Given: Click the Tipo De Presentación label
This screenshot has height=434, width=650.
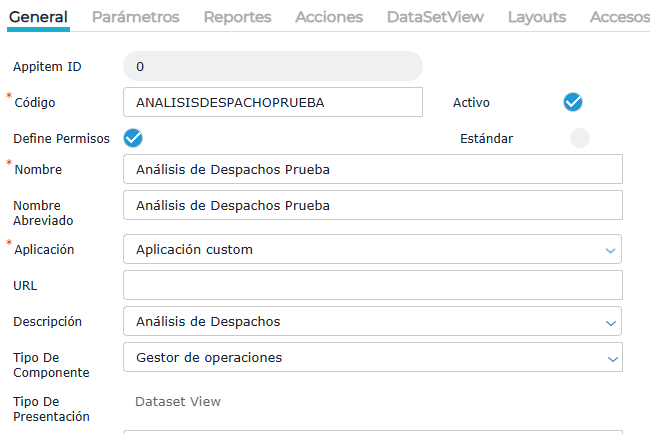Looking at the screenshot, I should click(x=51, y=408).
